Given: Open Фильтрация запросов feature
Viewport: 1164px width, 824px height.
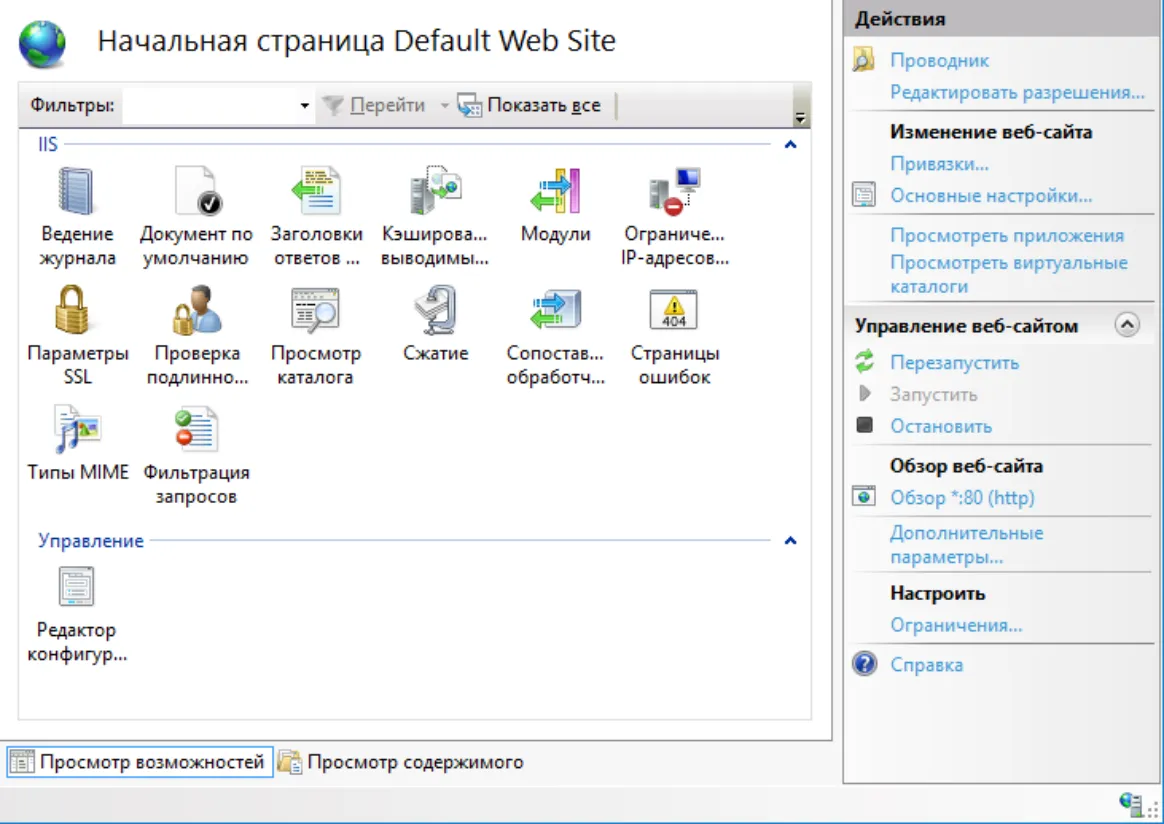Looking at the screenshot, I should click(196, 455).
